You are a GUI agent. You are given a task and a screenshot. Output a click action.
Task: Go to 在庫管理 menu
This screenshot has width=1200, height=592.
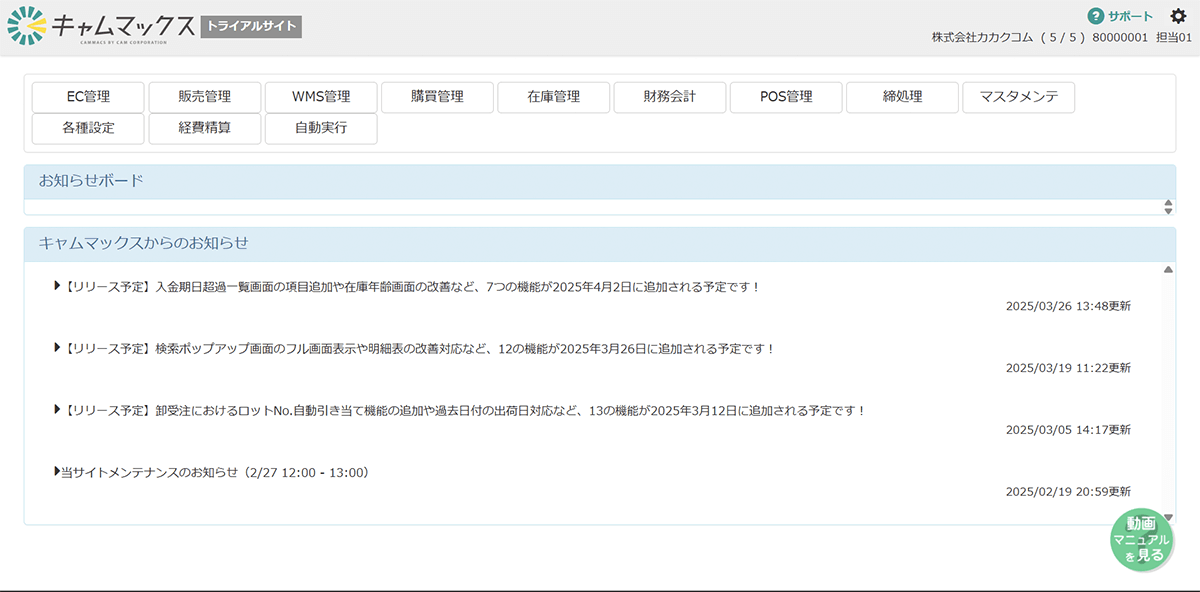554,97
